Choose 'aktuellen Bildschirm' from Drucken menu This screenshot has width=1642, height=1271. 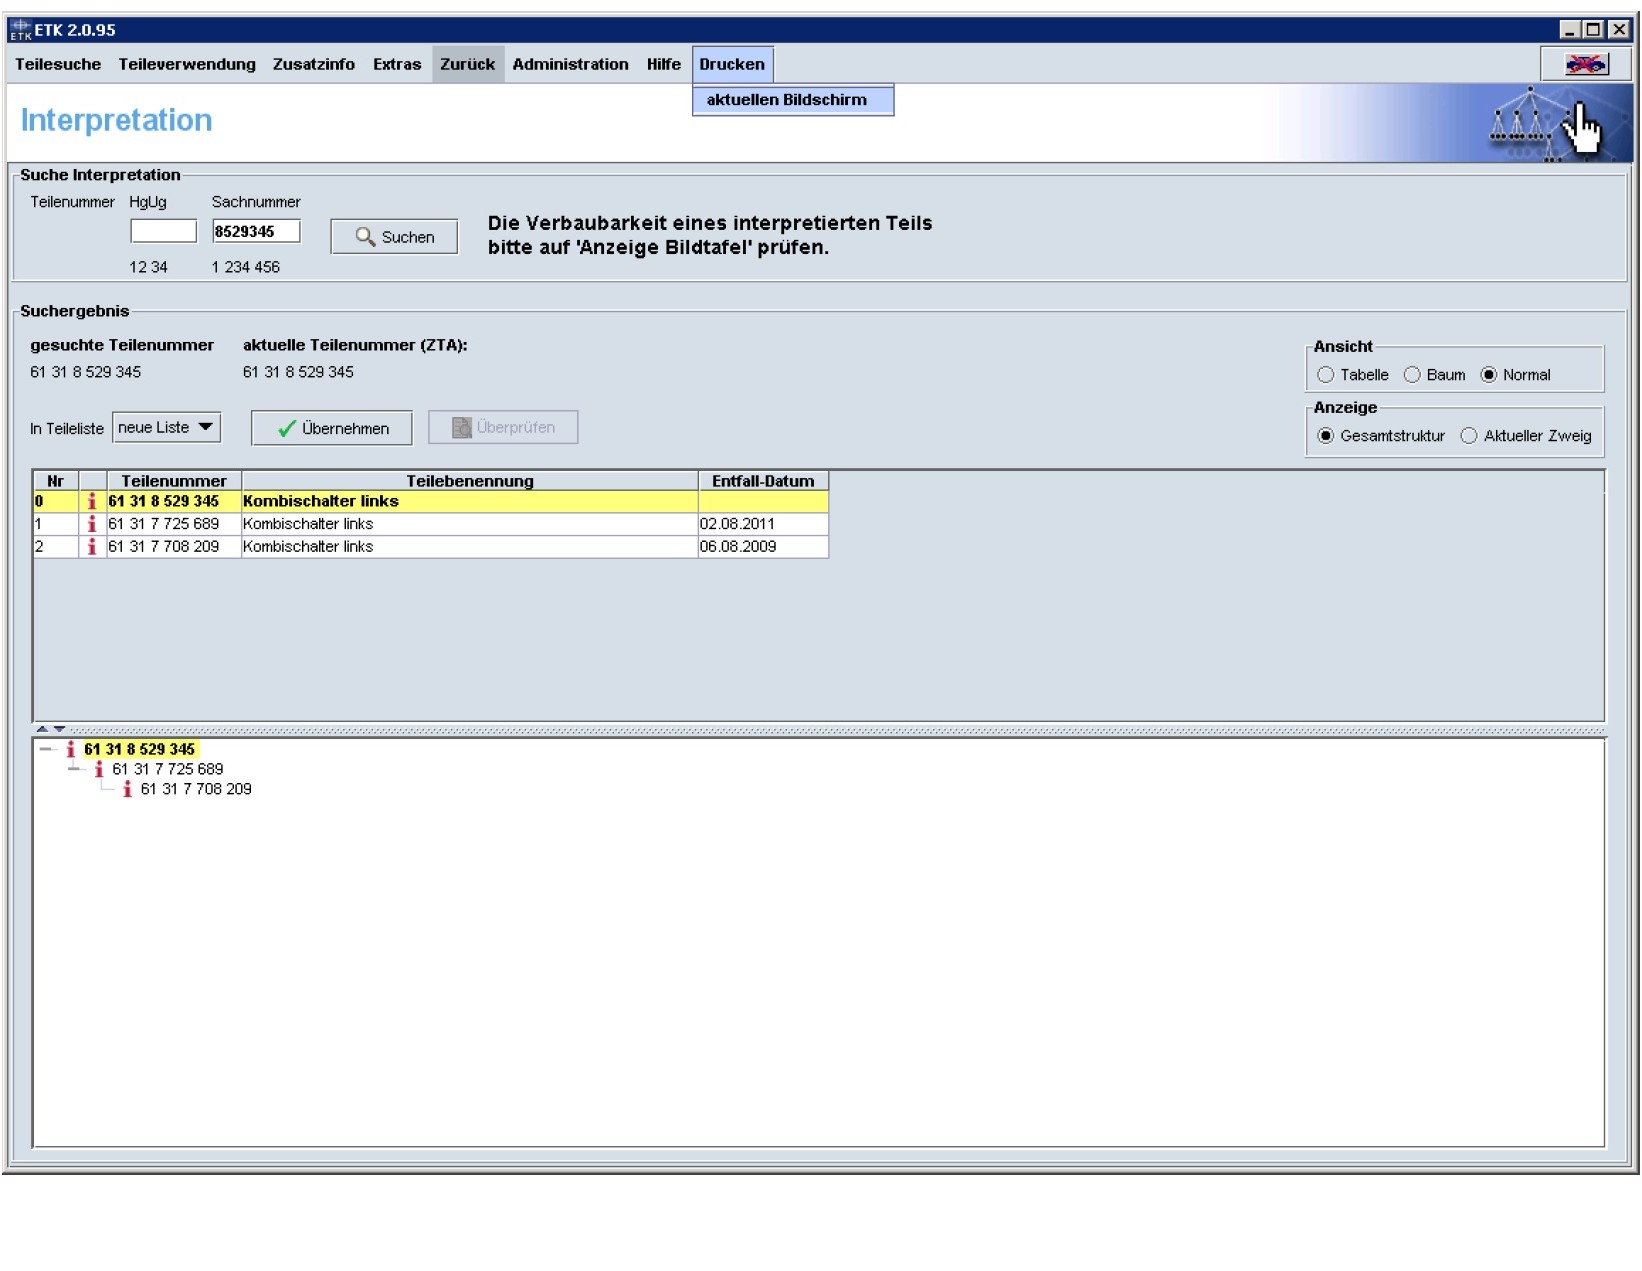(787, 100)
